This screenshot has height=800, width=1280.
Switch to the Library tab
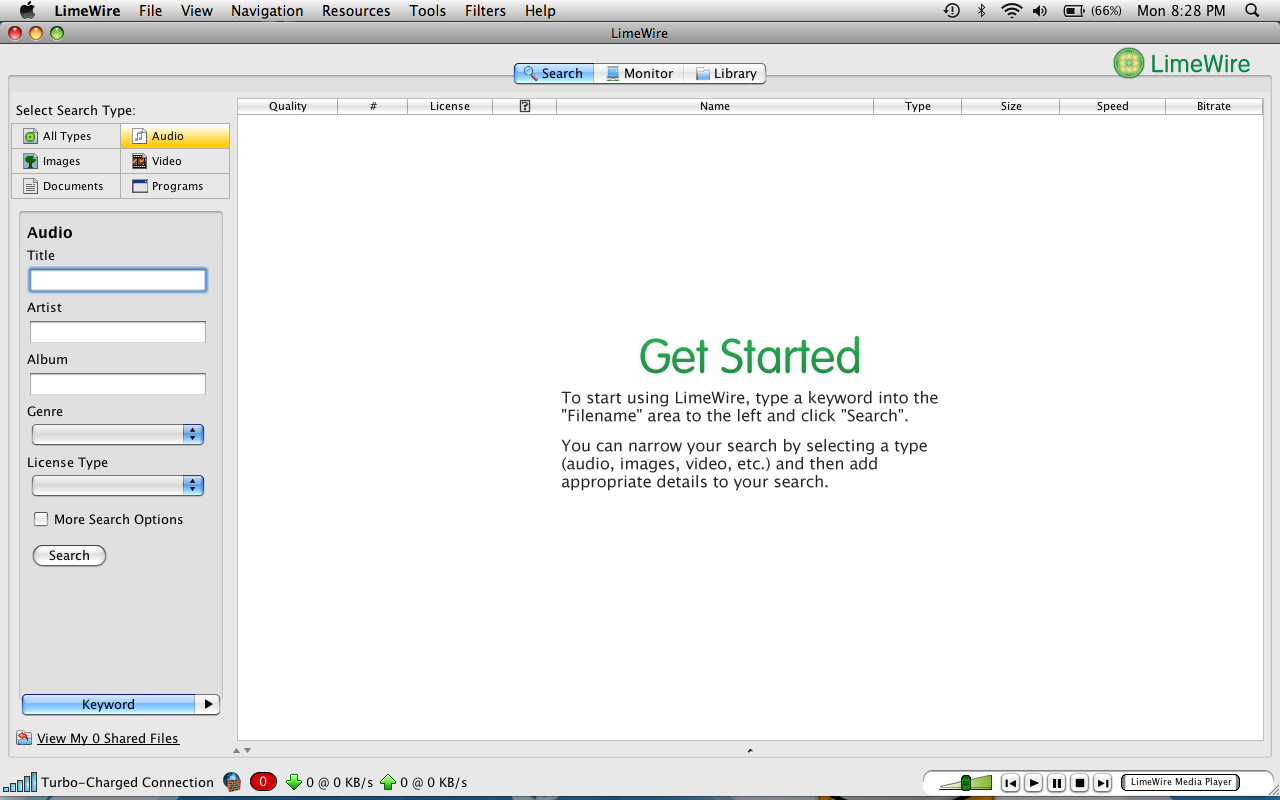(x=726, y=73)
